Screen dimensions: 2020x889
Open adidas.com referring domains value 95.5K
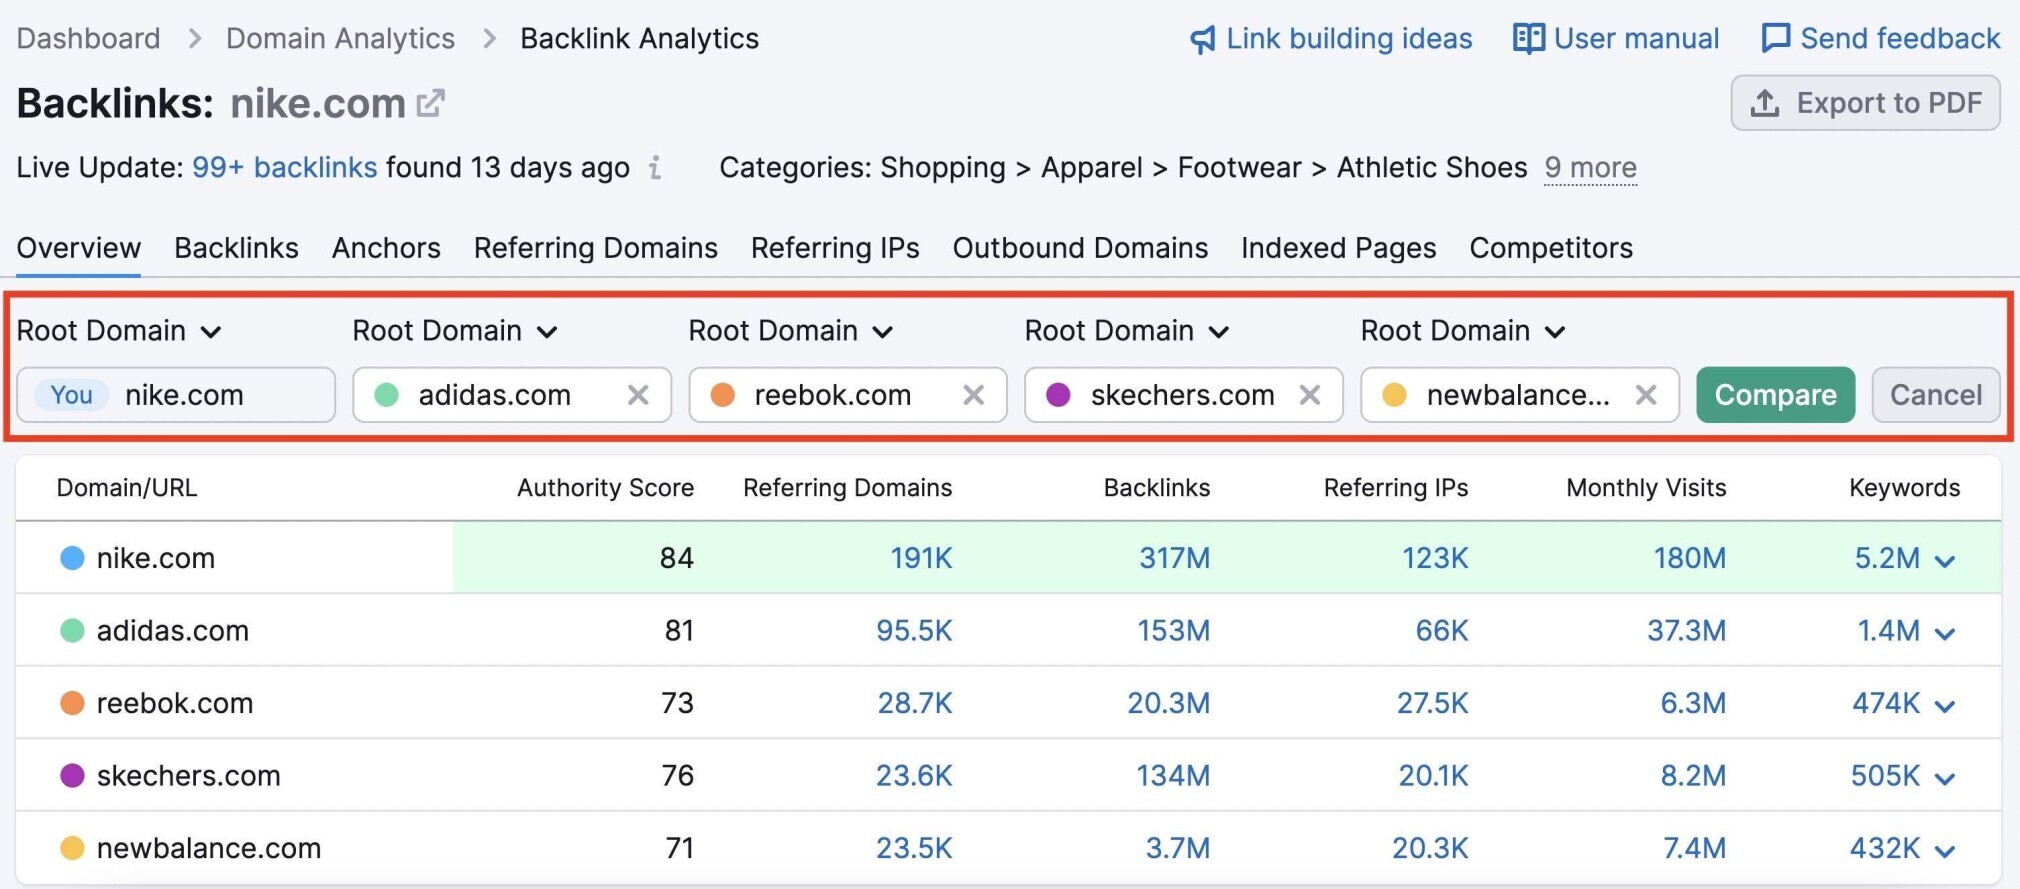click(914, 631)
